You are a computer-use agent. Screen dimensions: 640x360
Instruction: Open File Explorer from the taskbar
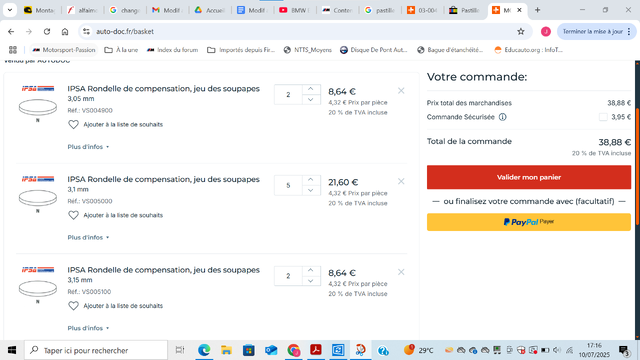pos(226,350)
